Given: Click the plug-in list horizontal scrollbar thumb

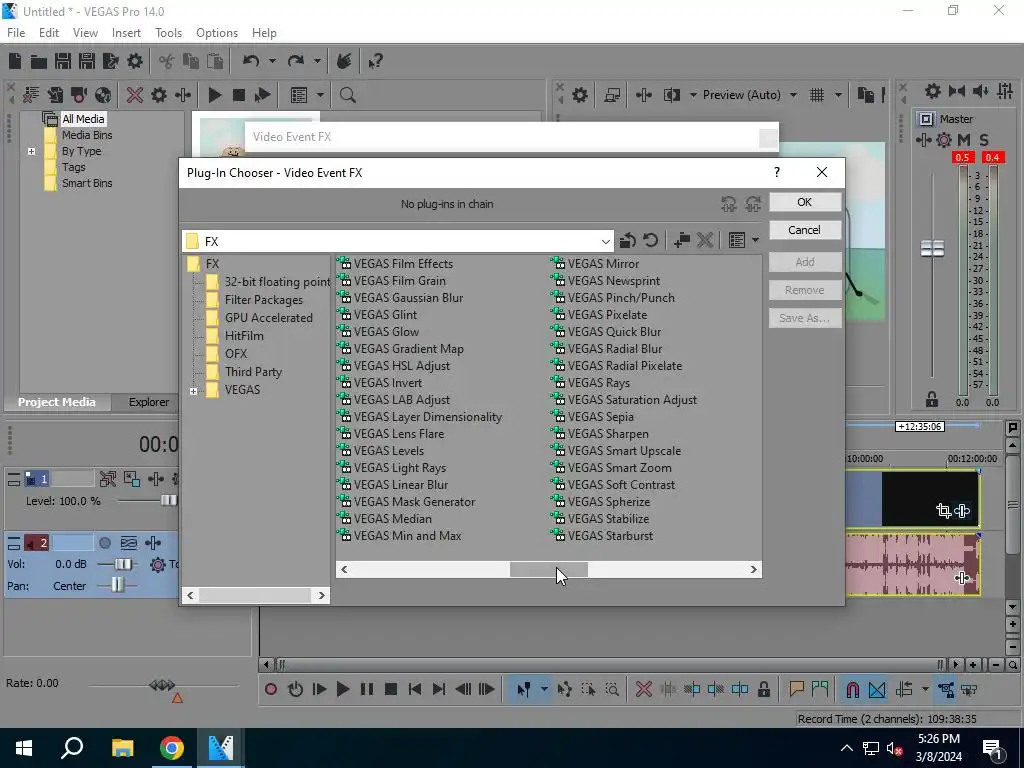Looking at the screenshot, I should [549, 569].
